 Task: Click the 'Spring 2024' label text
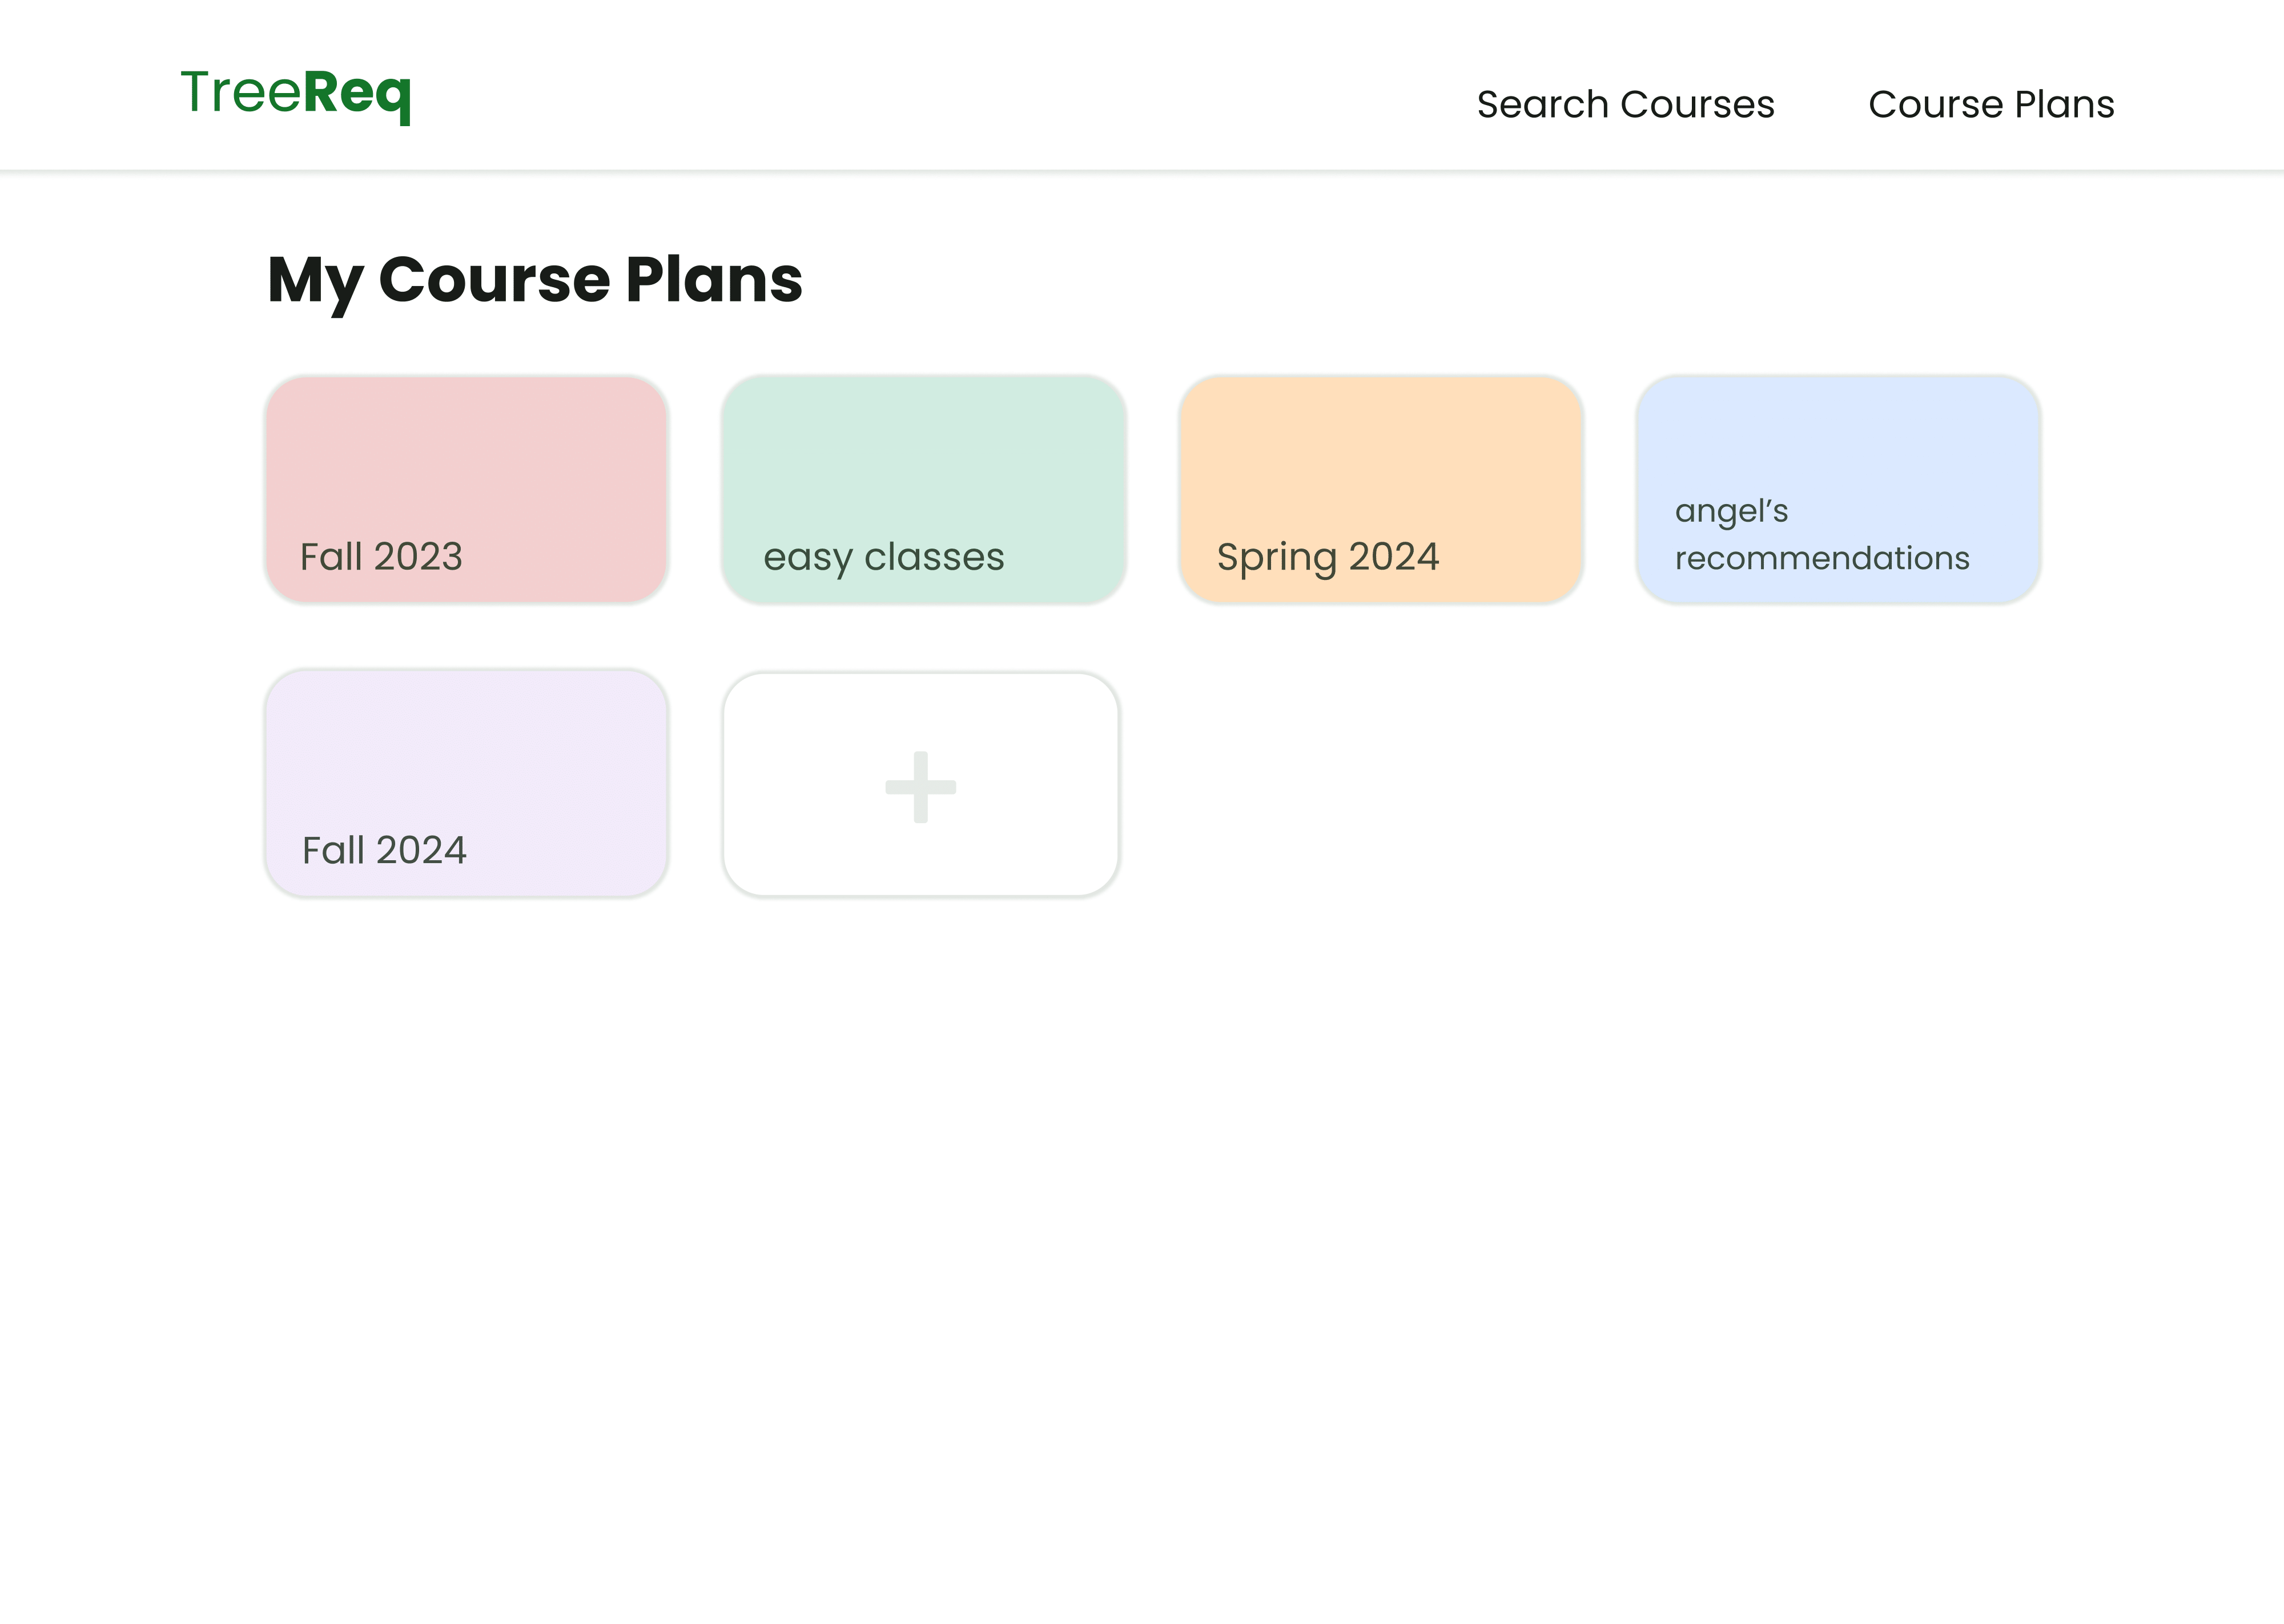point(1328,558)
